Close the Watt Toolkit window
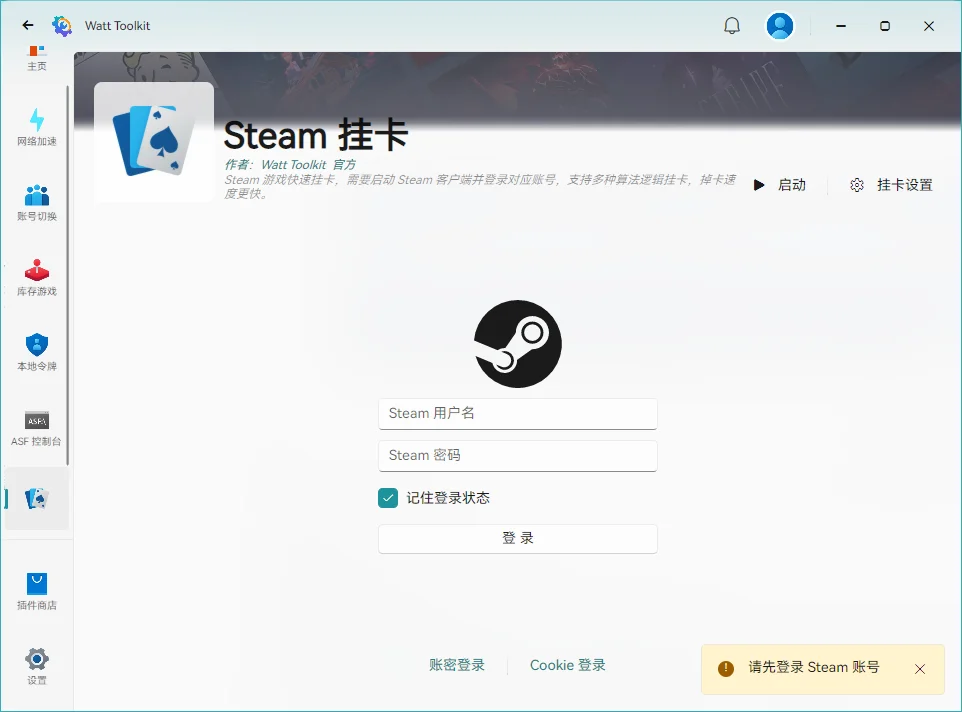Viewport: 962px width, 712px height. point(929,26)
